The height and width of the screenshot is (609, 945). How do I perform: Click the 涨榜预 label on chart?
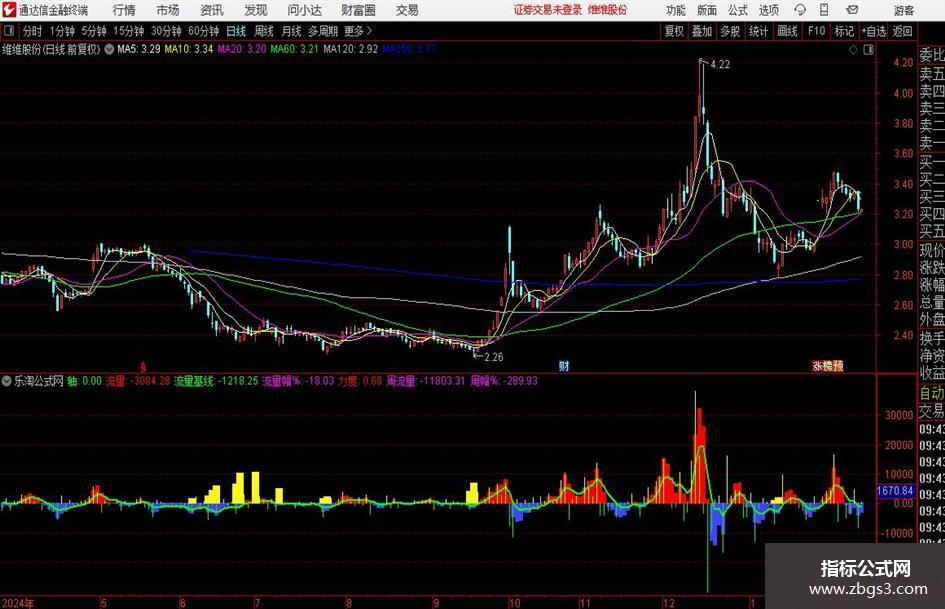tap(828, 365)
